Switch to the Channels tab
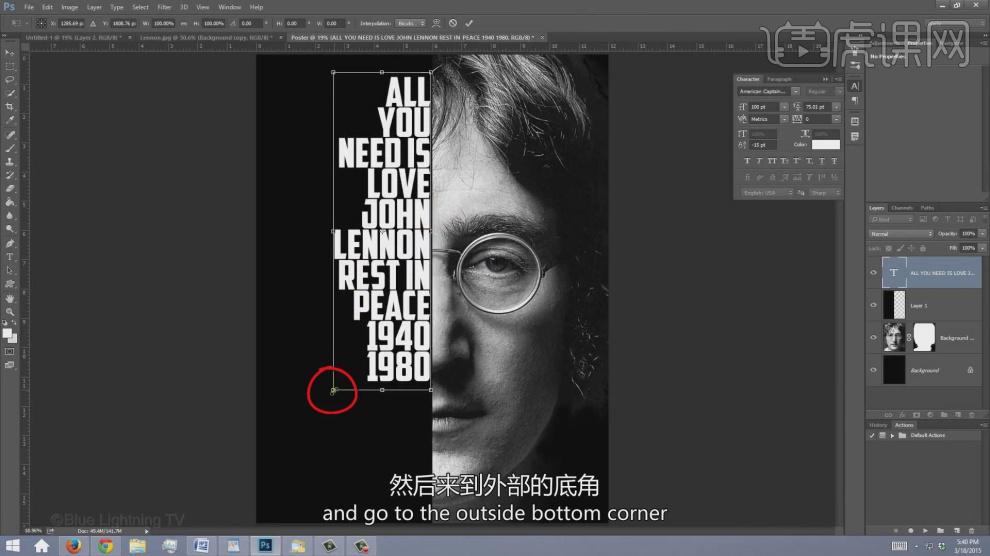This screenshot has width=990, height=556. [x=902, y=208]
